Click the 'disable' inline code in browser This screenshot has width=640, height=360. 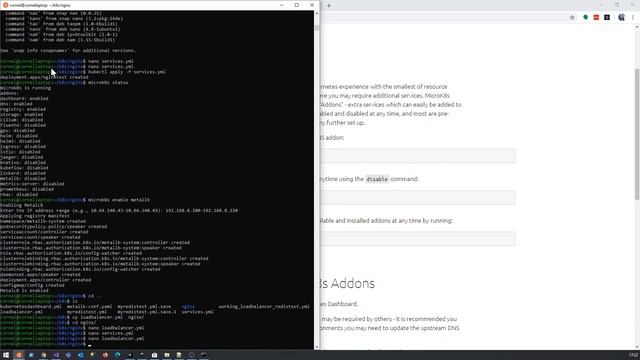377,179
